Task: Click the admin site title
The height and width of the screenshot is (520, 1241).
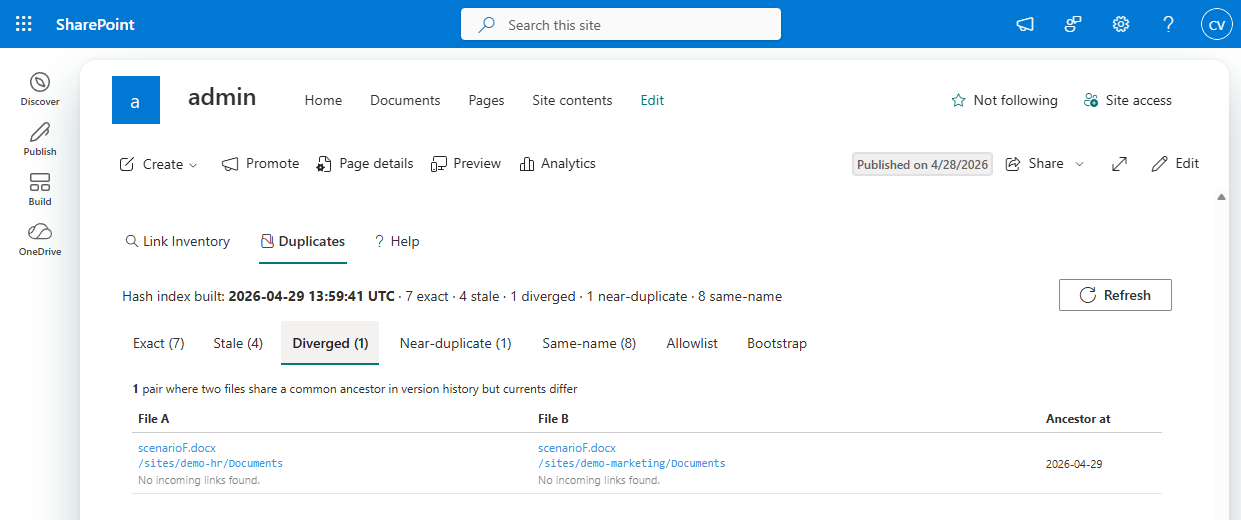Action: pyautogui.click(x=222, y=97)
